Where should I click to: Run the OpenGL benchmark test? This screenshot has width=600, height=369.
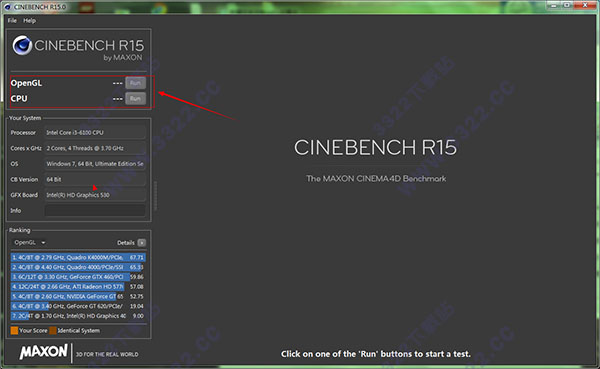coord(135,83)
